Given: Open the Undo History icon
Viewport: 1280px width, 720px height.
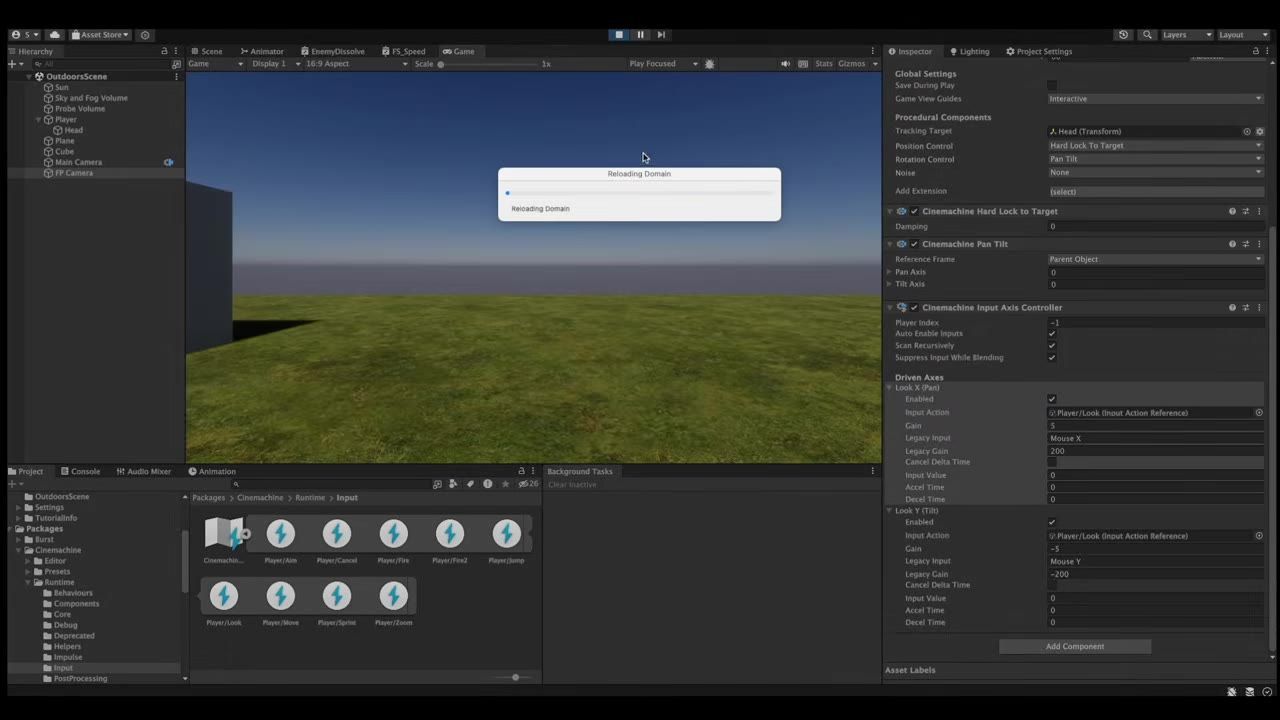Looking at the screenshot, I should [1123, 35].
